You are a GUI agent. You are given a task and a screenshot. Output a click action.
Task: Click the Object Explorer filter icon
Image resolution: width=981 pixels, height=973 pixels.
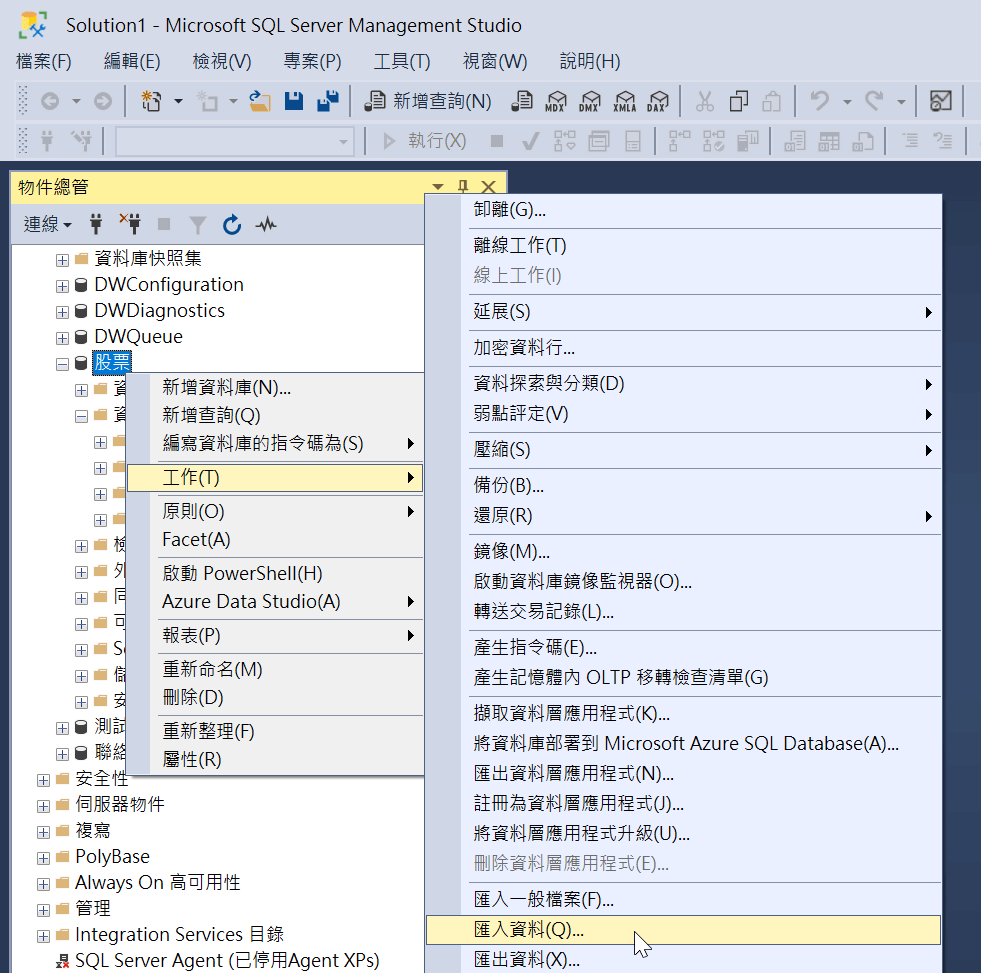point(198,224)
